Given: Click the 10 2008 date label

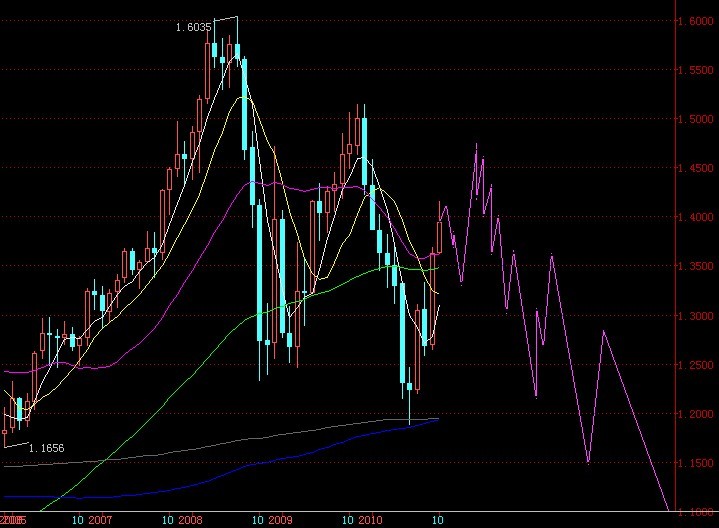Looking at the screenshot, I should (182, 520).
